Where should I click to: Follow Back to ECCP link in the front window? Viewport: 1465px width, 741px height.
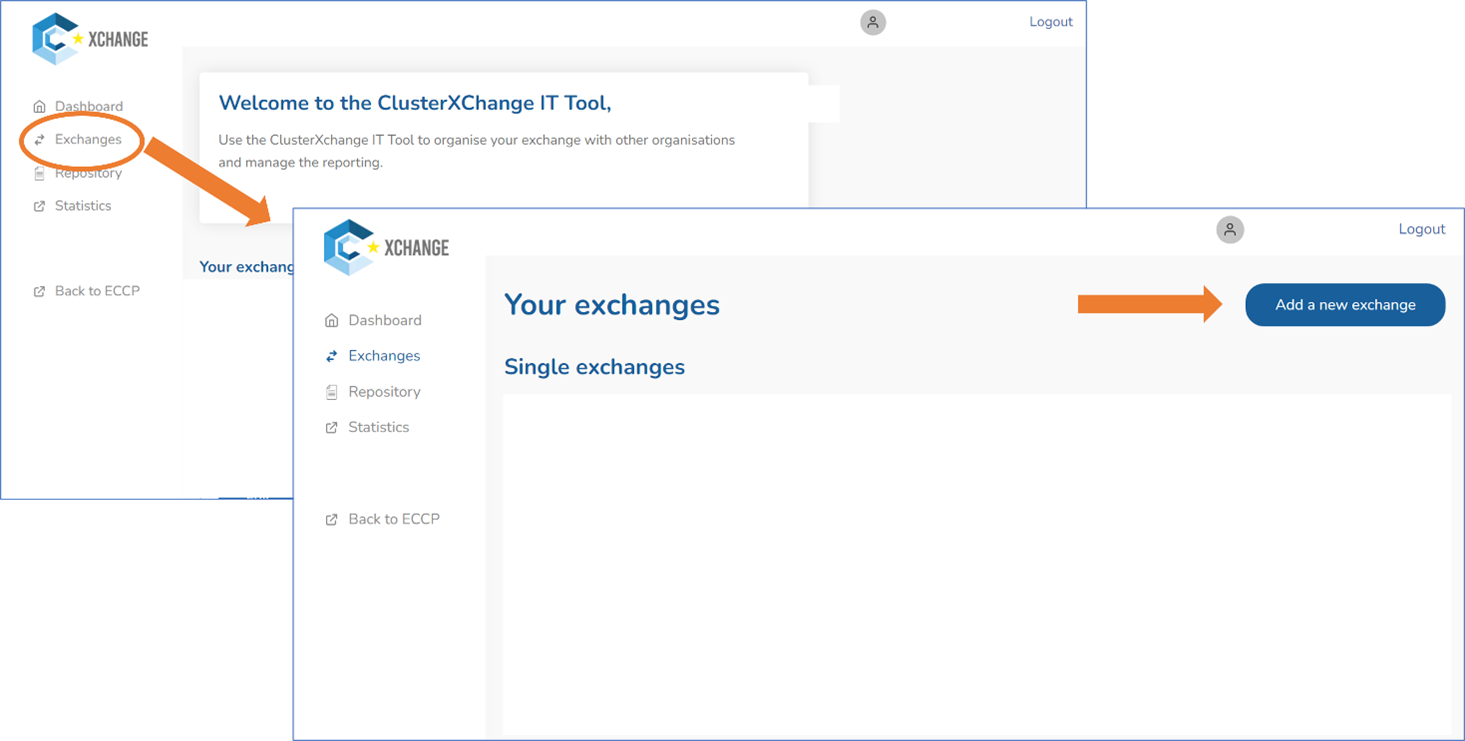pos(394,519)
